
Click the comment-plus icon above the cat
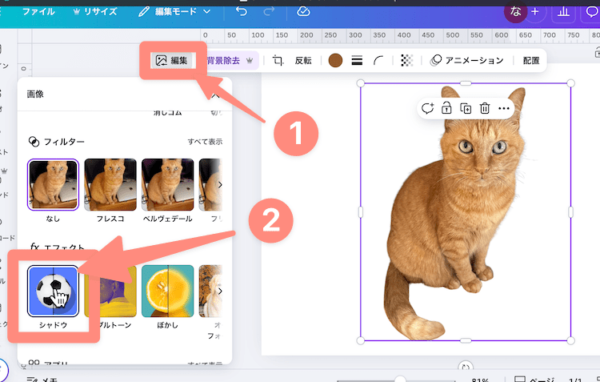tap(427, 108)
